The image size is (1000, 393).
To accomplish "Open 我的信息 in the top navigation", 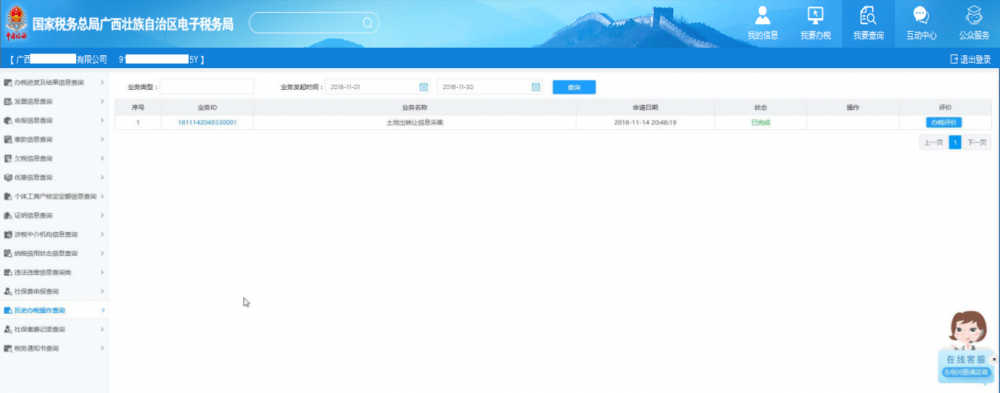I will click(763, 24).
